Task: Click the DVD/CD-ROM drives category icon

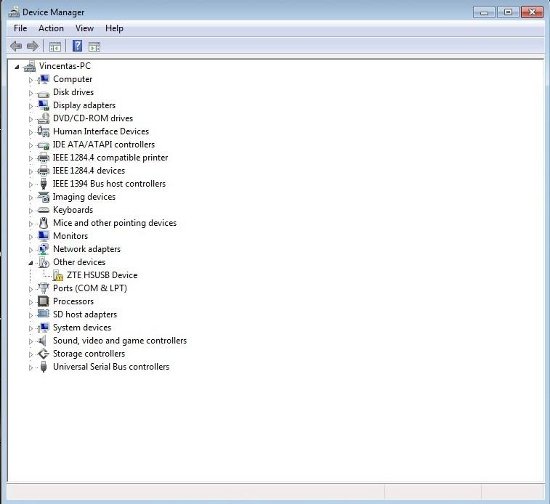Action: point(43,118)
